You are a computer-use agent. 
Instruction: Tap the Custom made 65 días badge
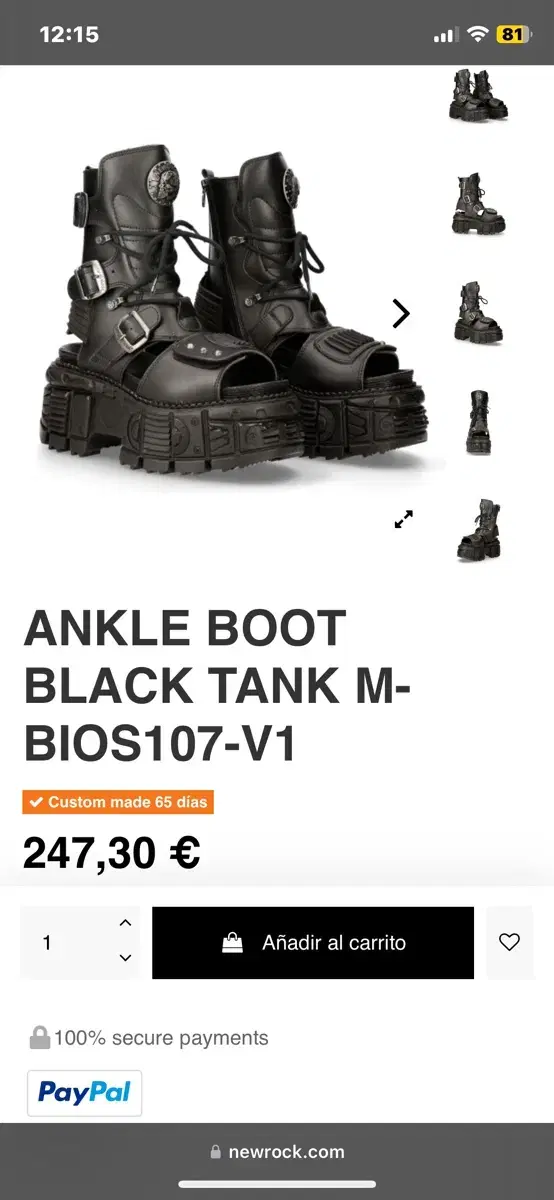pyautogui.click(x=118, y=802)
